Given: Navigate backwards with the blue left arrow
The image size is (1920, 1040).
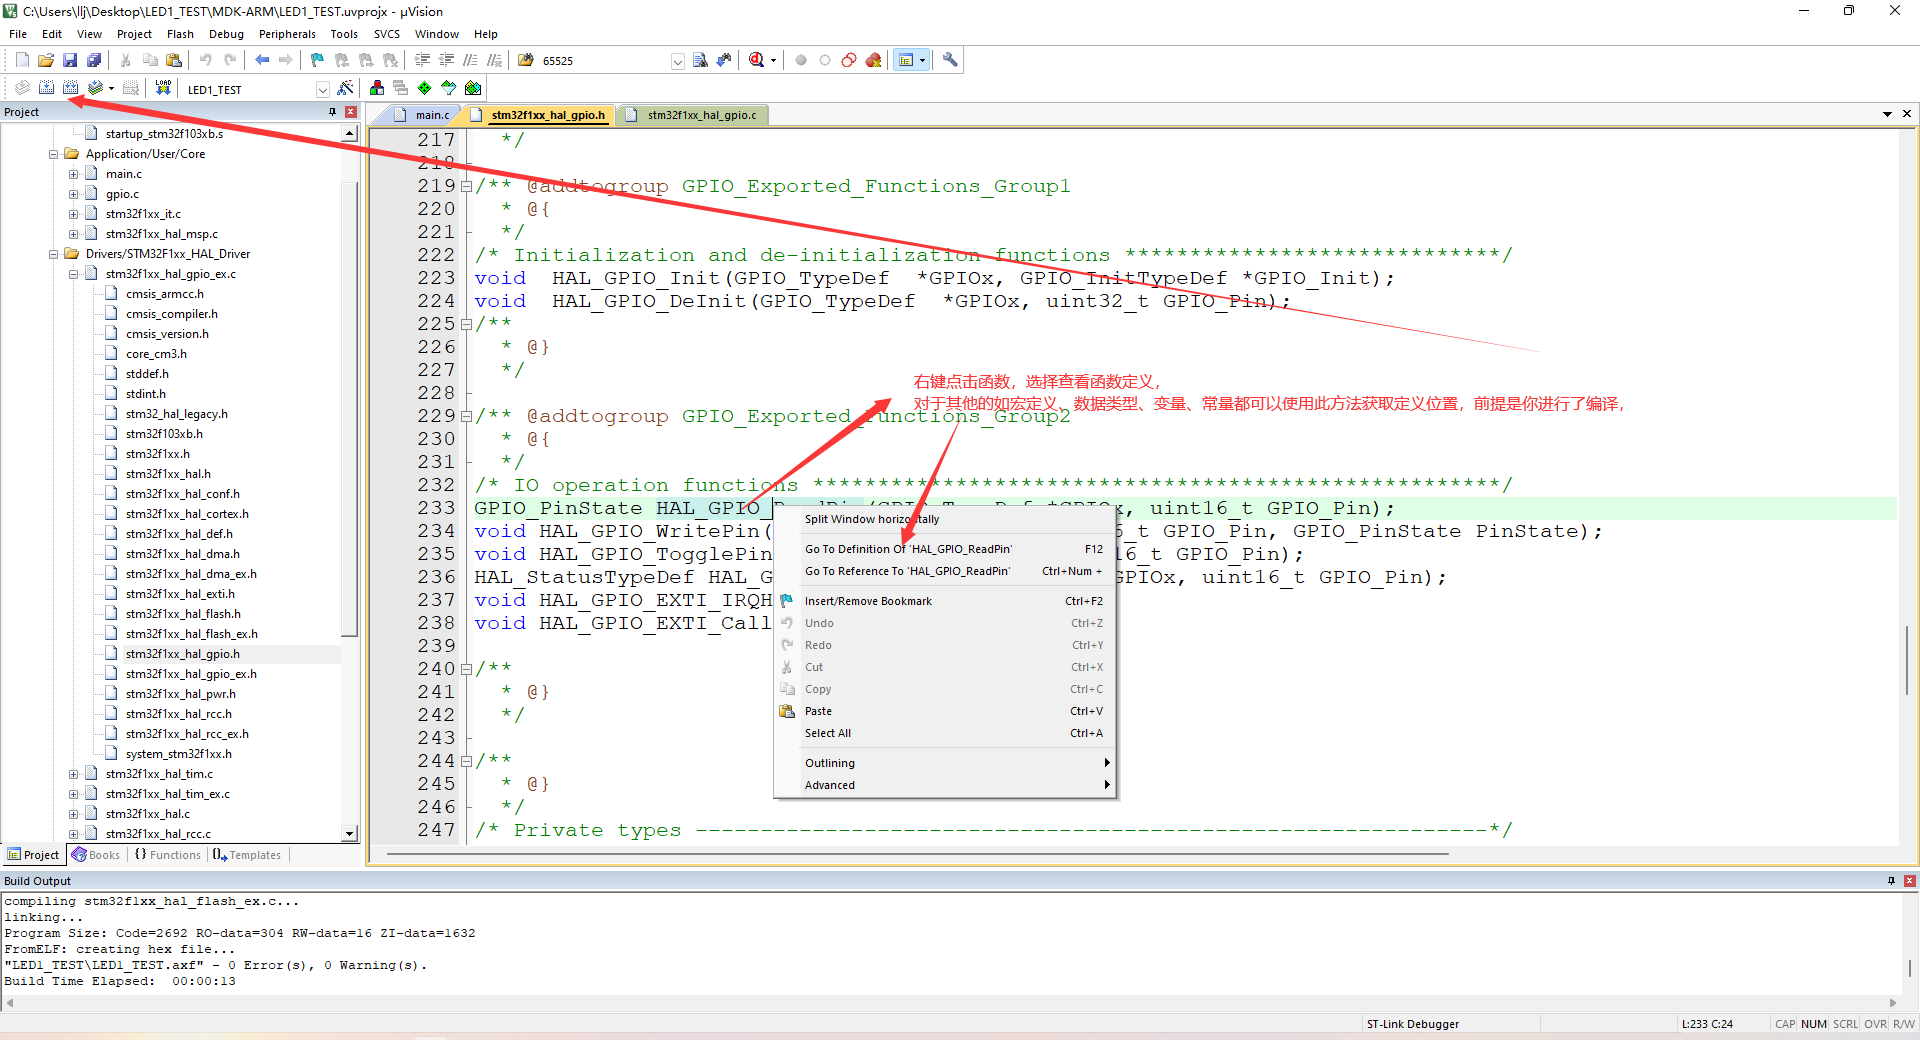Looking at the screenshot, I should click(x=262, y=61).
